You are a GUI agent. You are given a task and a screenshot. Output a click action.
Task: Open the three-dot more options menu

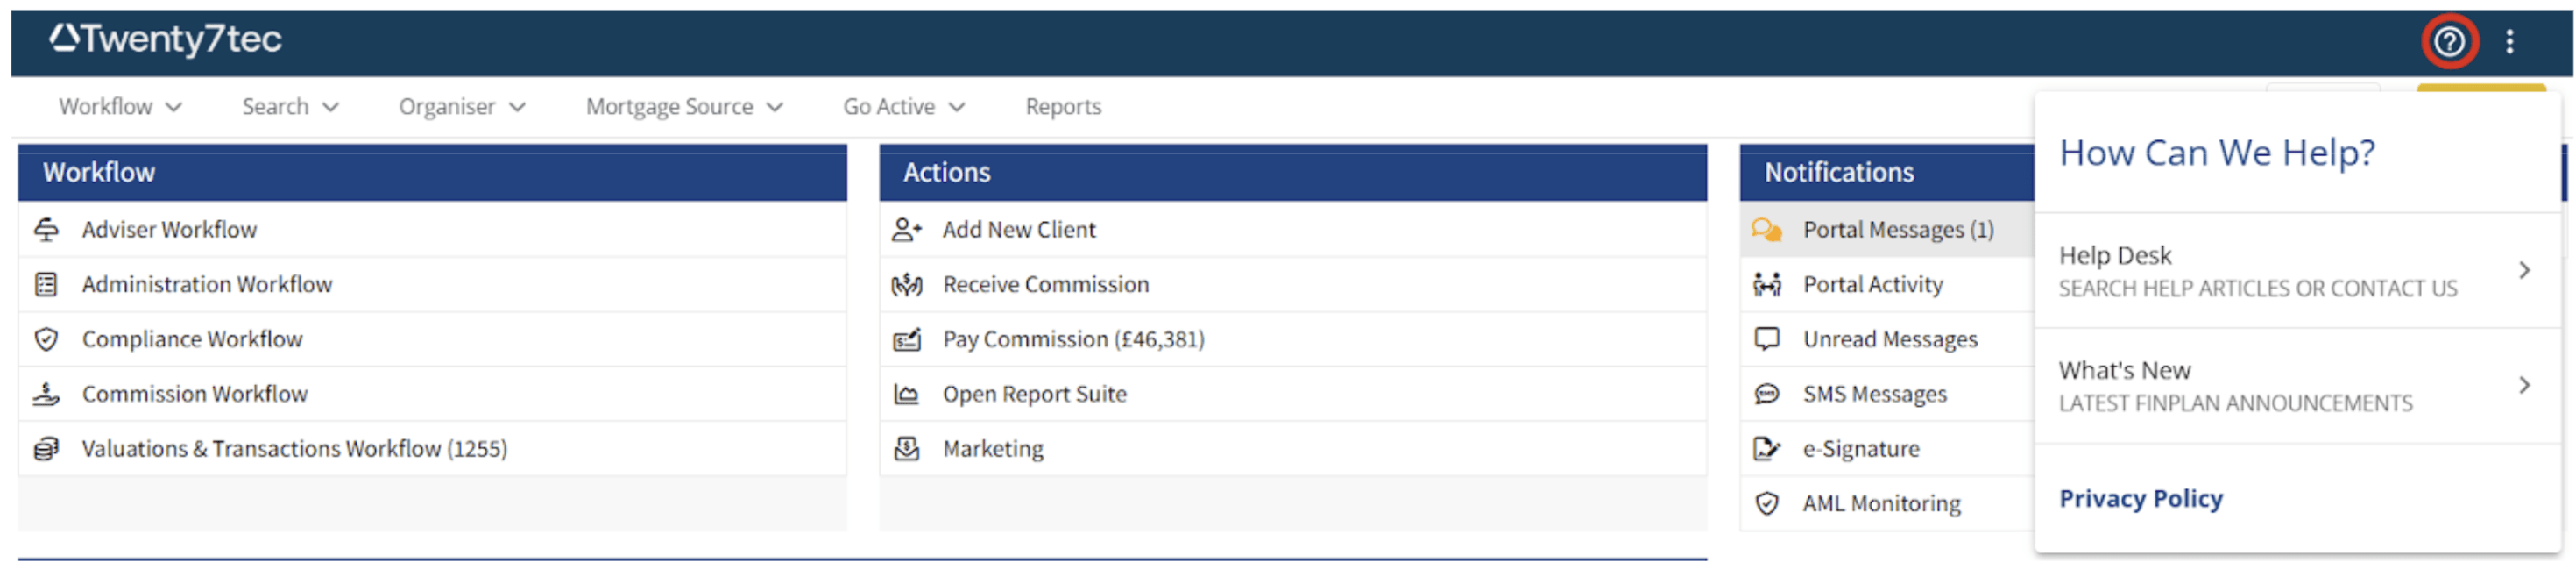[x=2509, y=41]
